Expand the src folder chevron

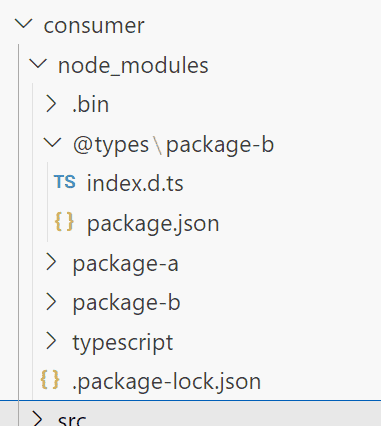(37, 419)
